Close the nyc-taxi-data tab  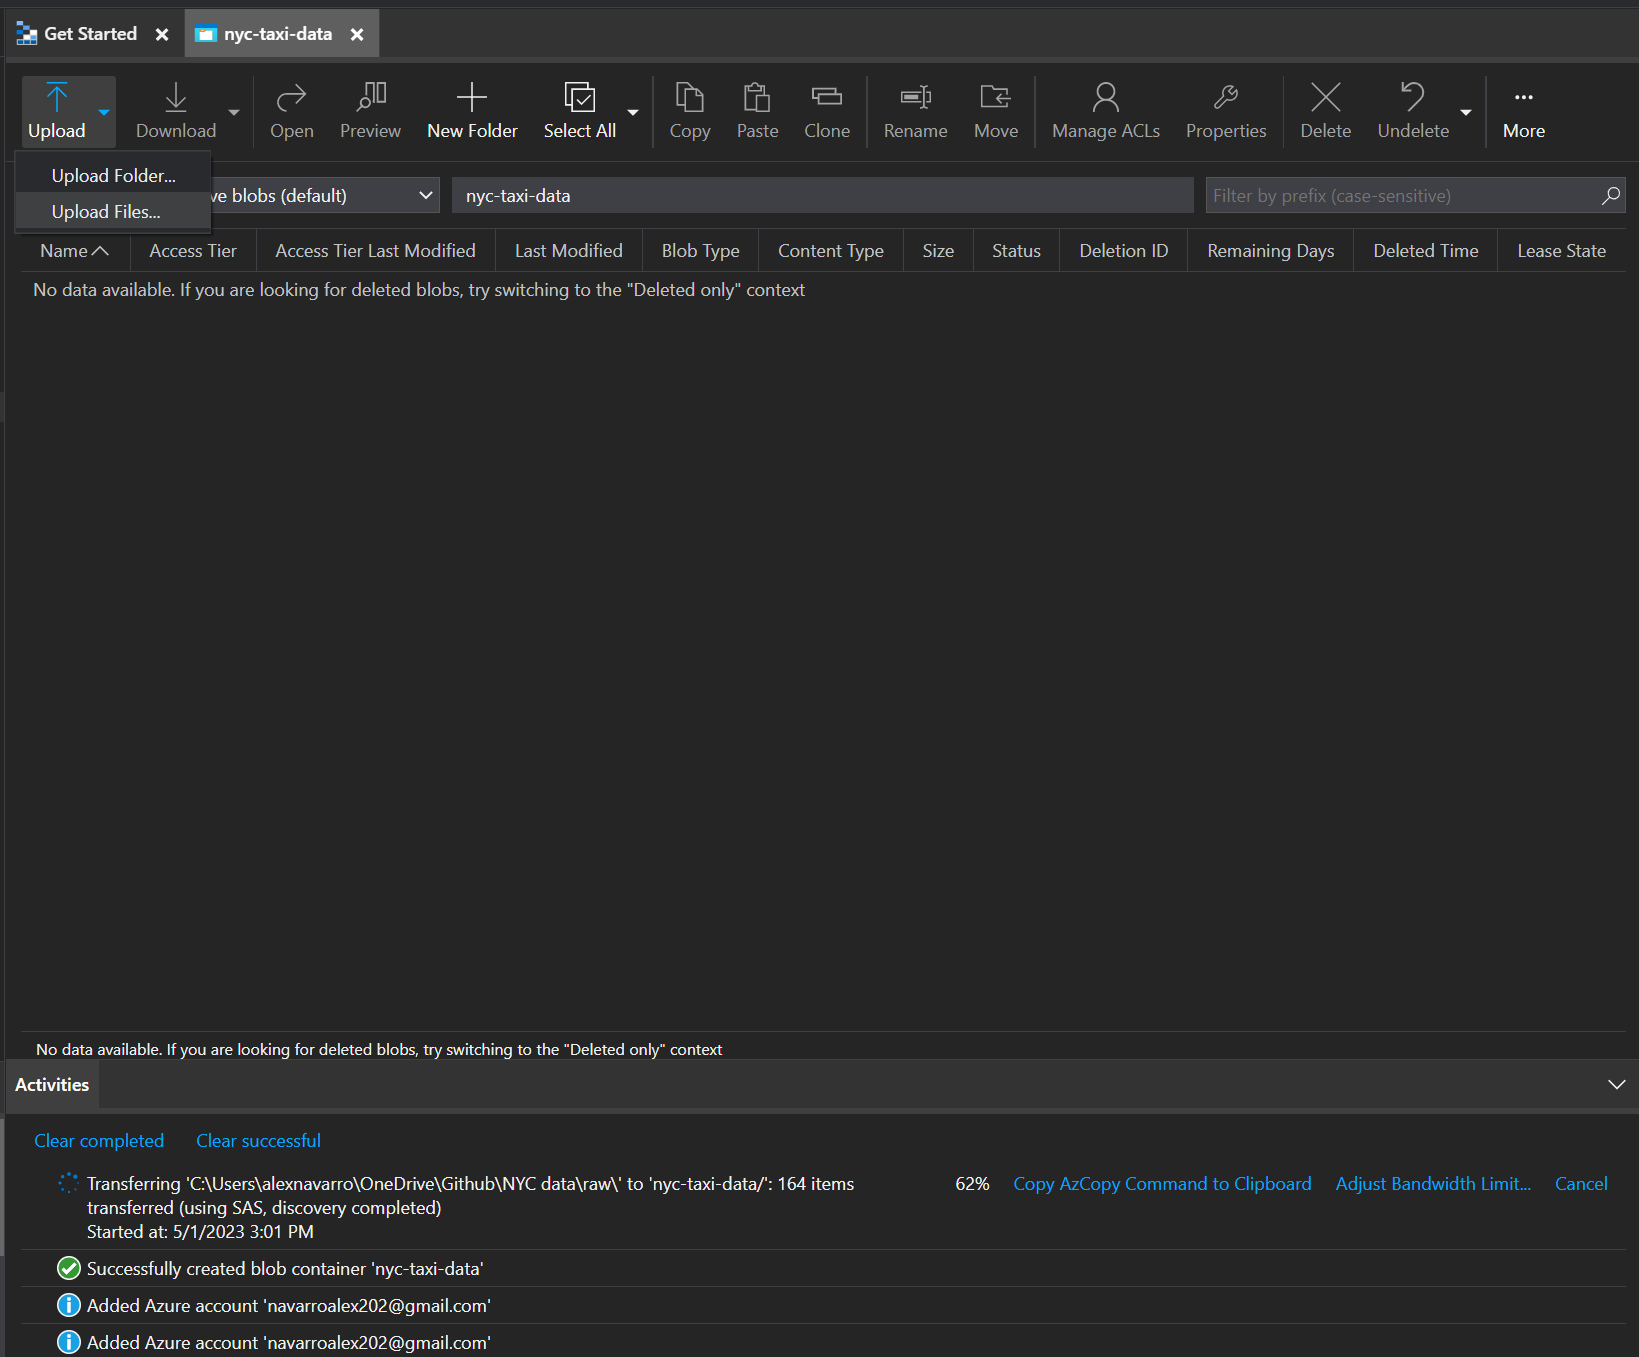click(x=357, y=34)
